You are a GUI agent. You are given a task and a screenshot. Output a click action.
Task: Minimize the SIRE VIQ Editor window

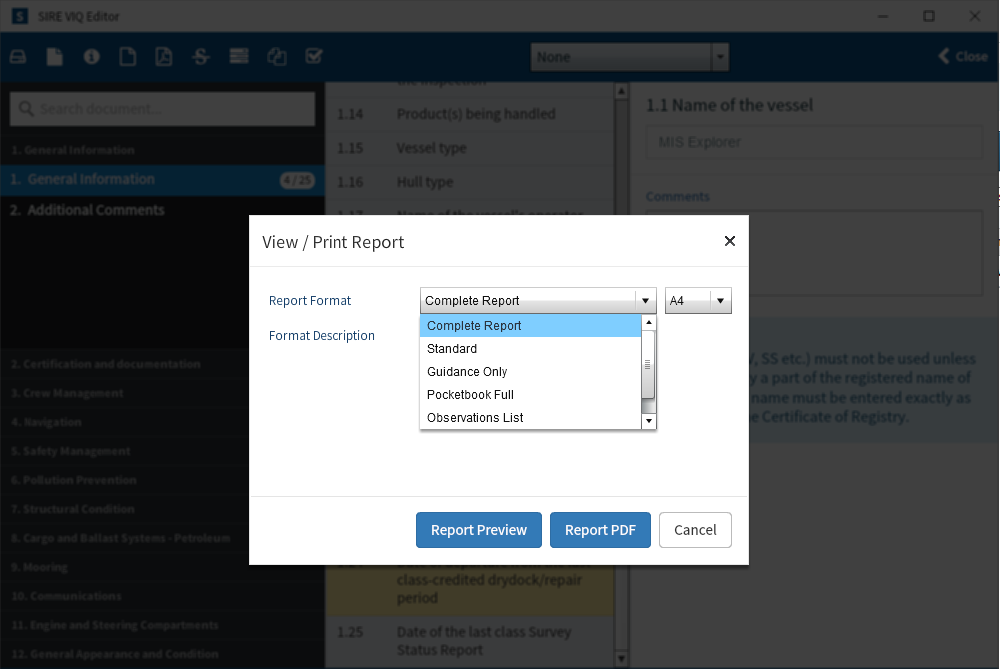pyautogui.click(x=883, y=16)
